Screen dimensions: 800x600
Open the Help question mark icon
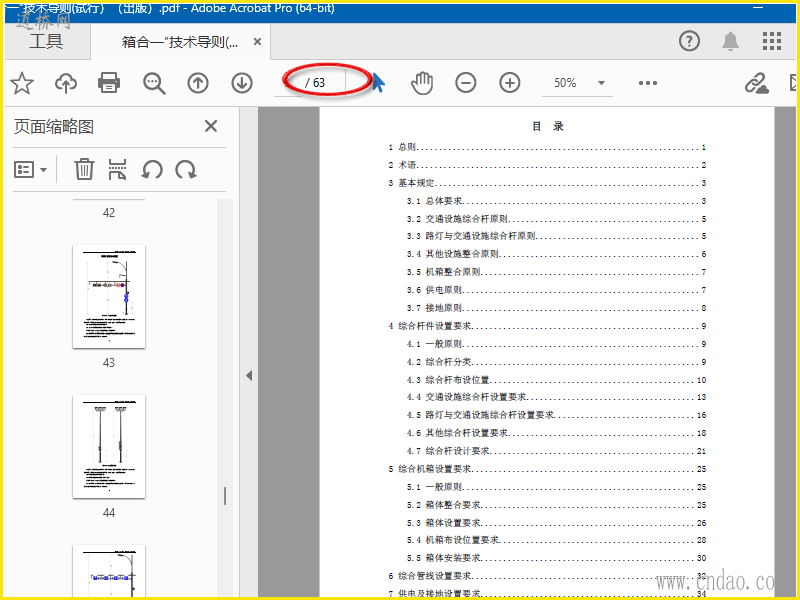[689, 41]
